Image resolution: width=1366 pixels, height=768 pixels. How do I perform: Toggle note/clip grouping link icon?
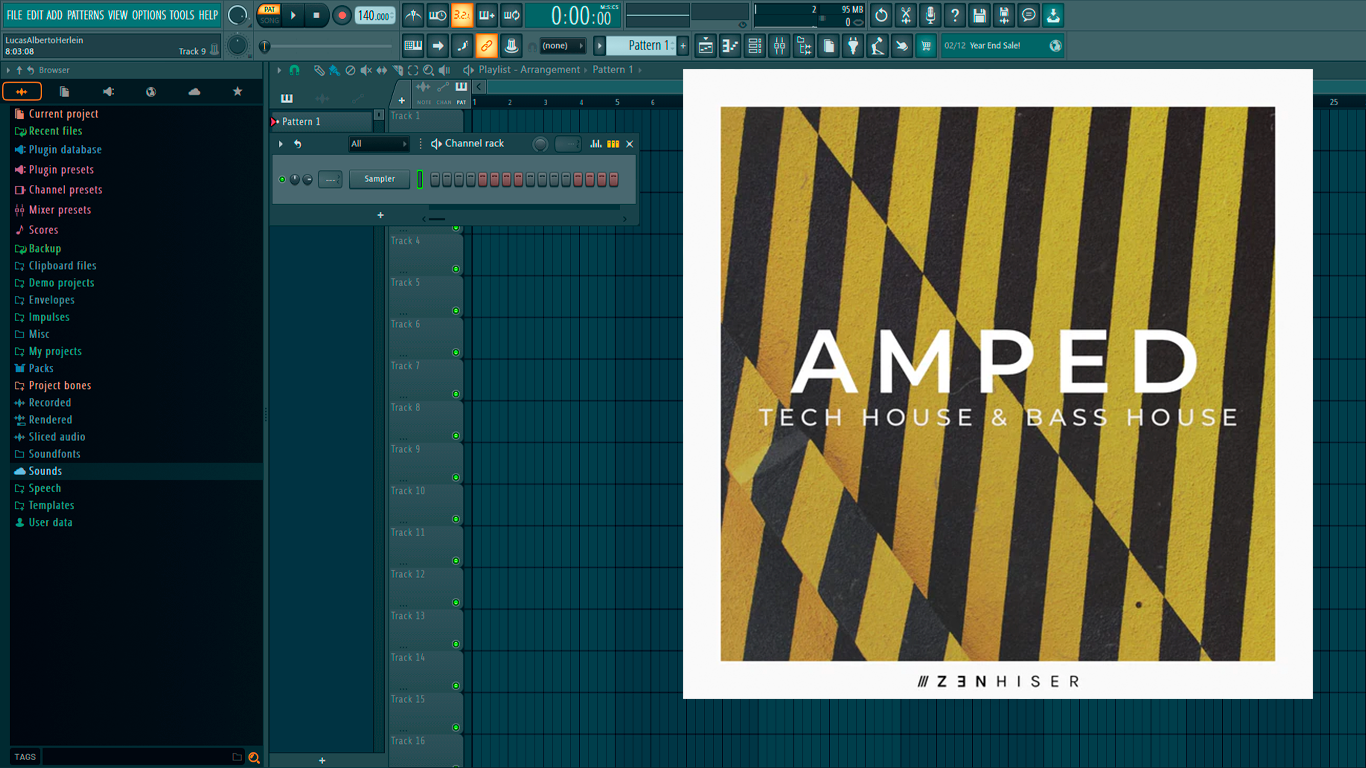tap(487, 45)
